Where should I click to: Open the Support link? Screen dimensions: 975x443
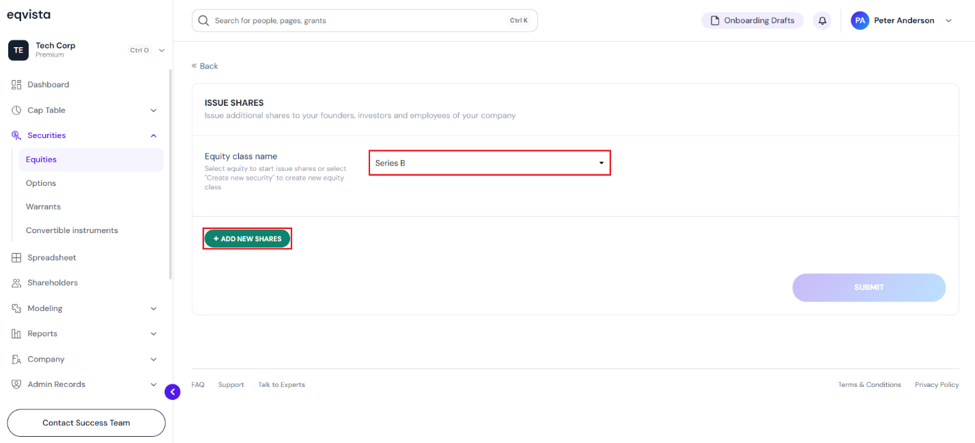[231, 385]
